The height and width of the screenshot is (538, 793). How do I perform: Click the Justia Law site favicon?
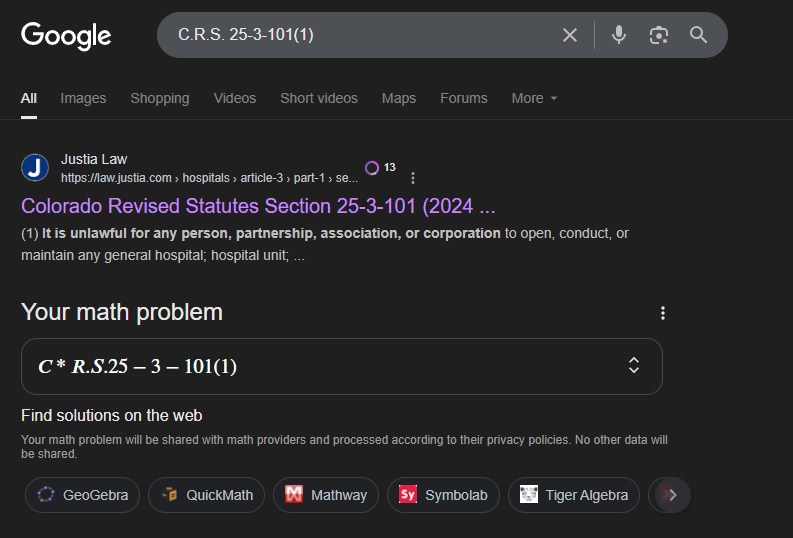point(35,168)
